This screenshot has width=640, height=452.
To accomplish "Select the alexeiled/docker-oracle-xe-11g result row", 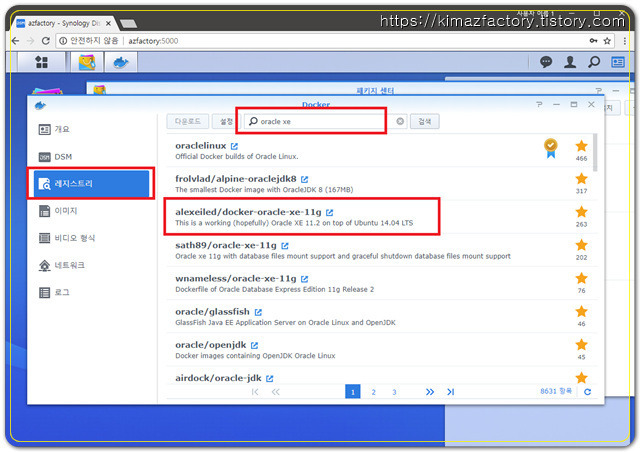I will [380, 217].
